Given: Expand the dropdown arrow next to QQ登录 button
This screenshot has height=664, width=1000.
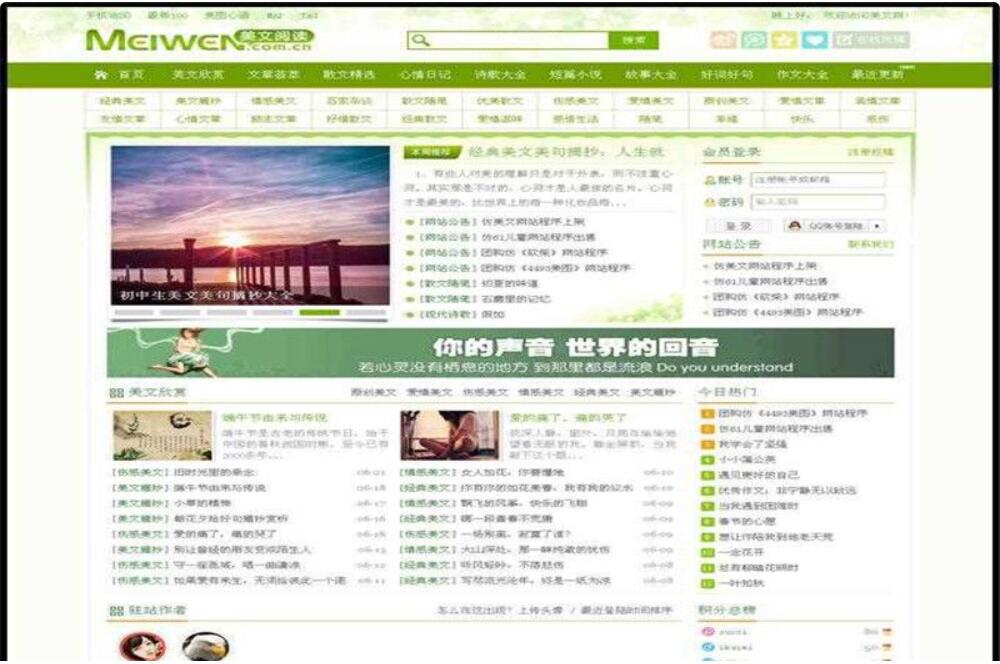Looking at the screenshot, I should point(876,226).
